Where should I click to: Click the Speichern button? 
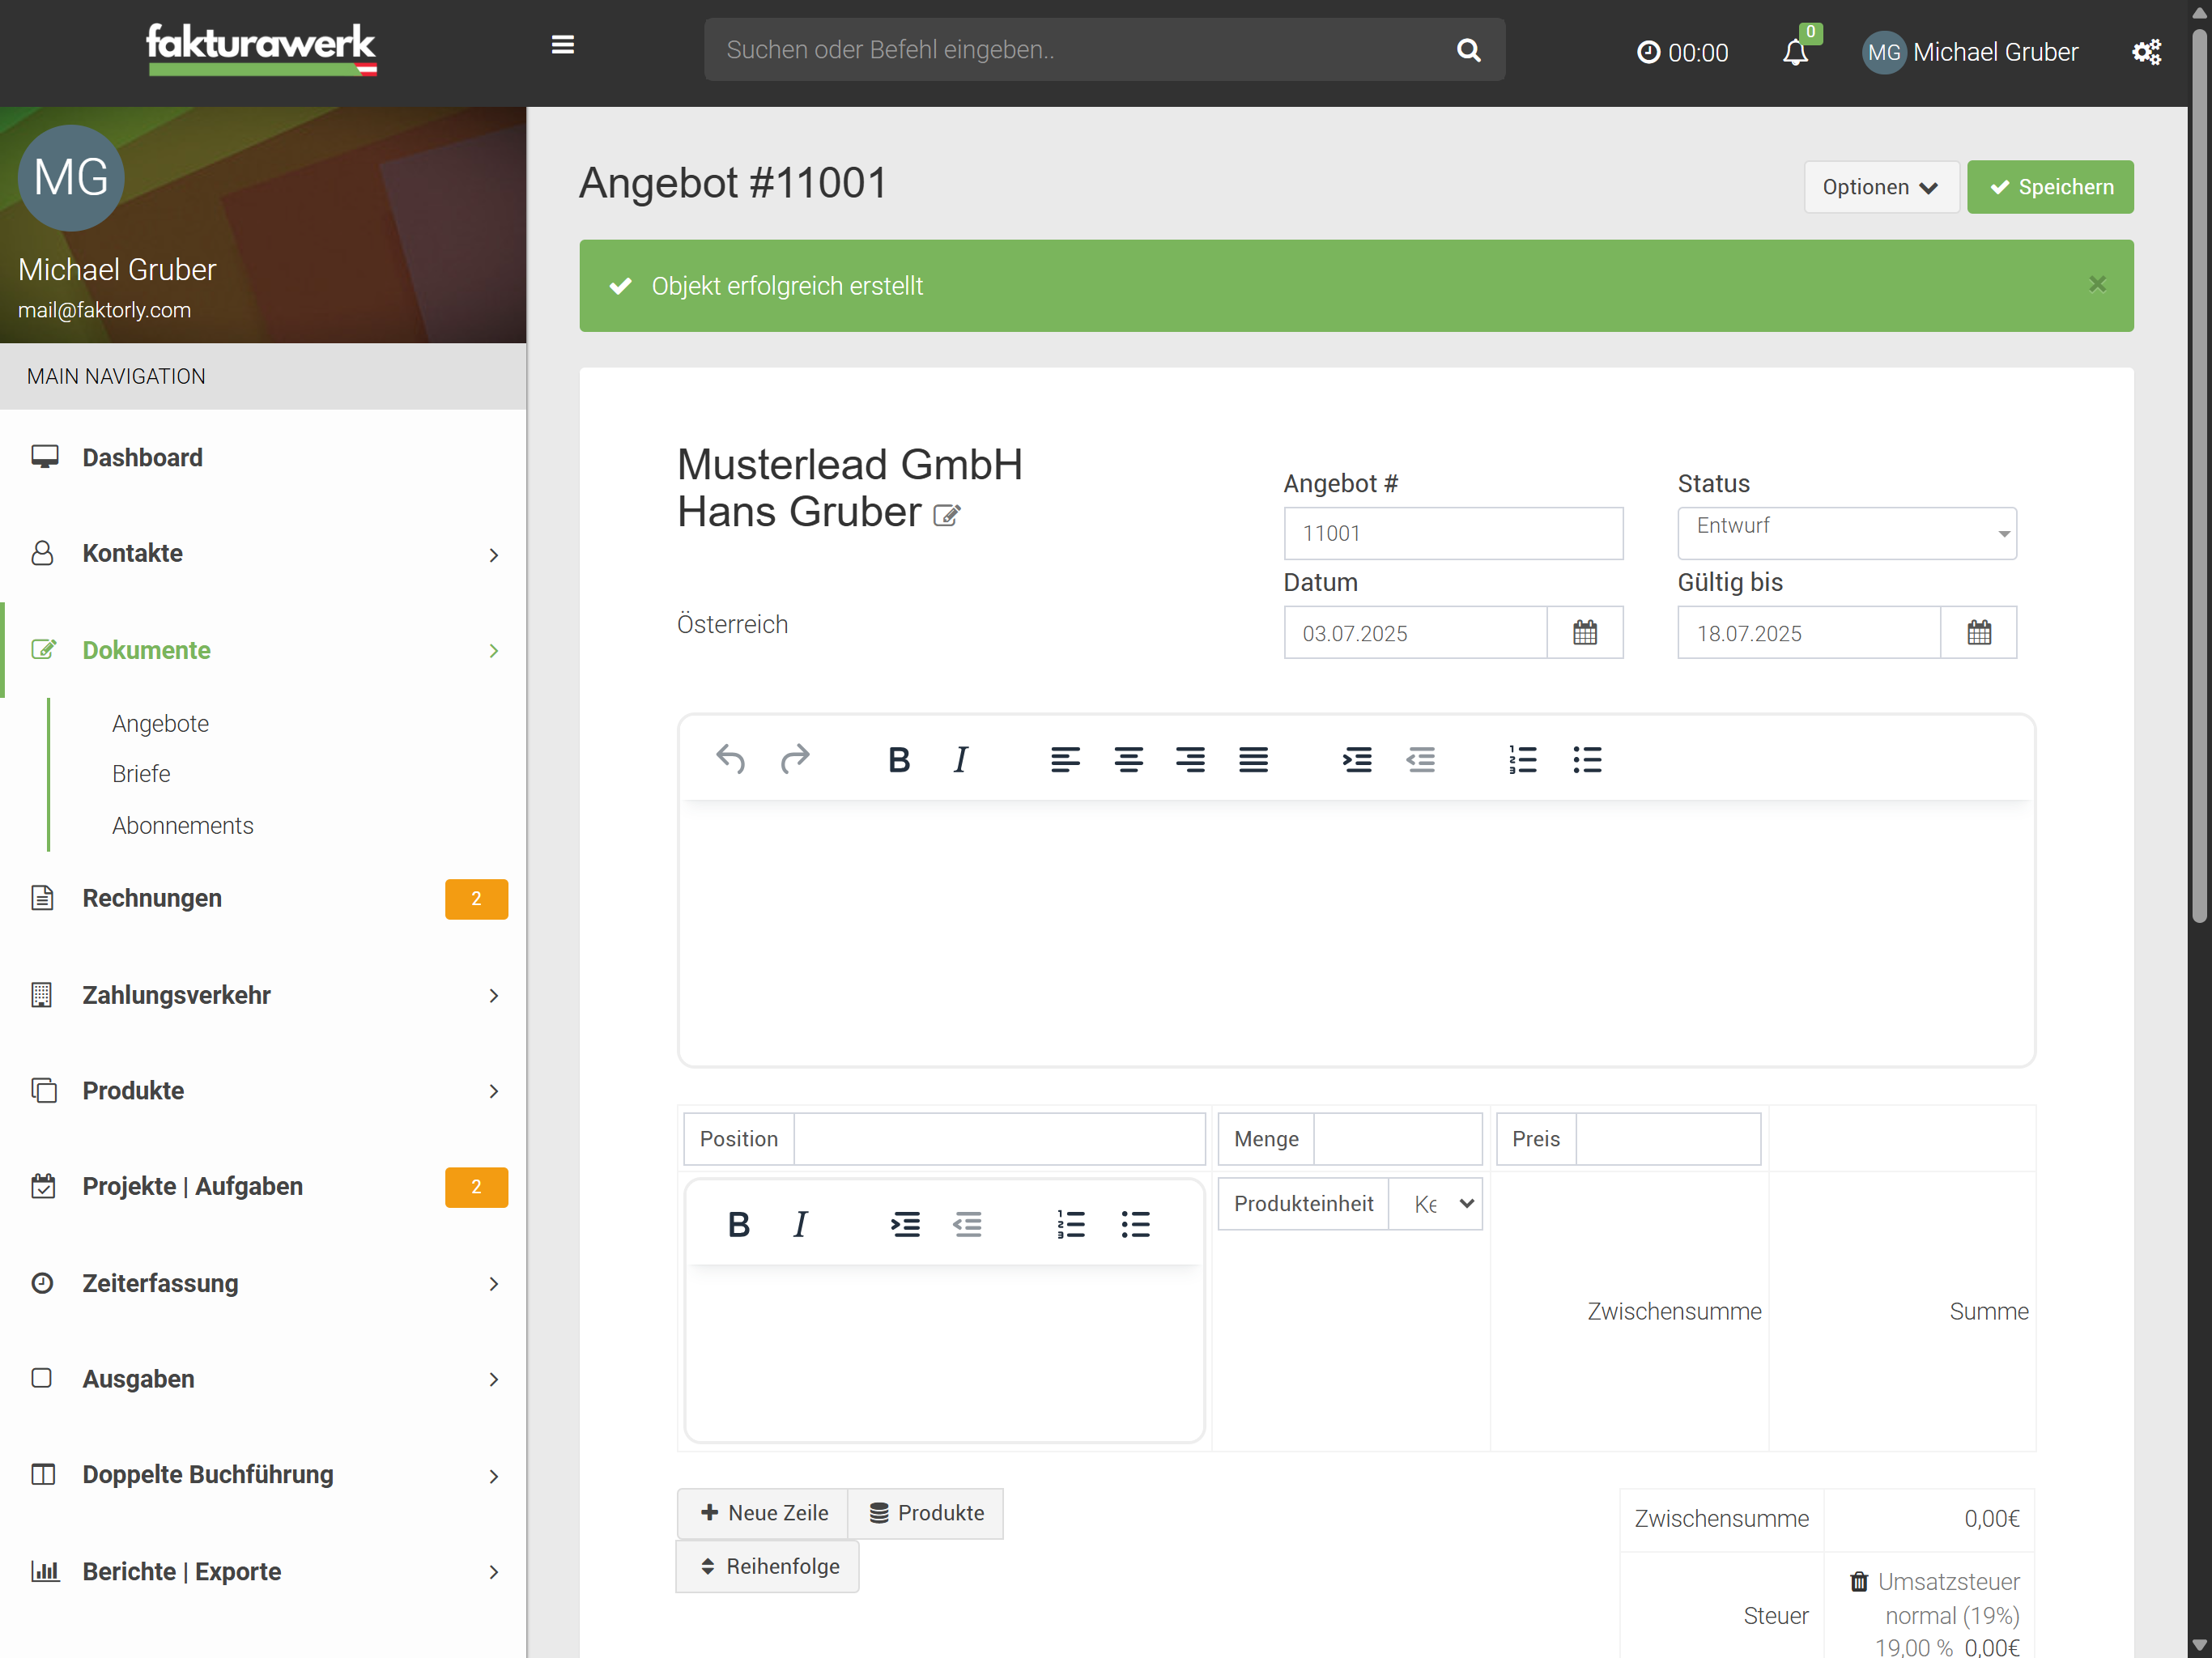click(x=2050, y=187)
